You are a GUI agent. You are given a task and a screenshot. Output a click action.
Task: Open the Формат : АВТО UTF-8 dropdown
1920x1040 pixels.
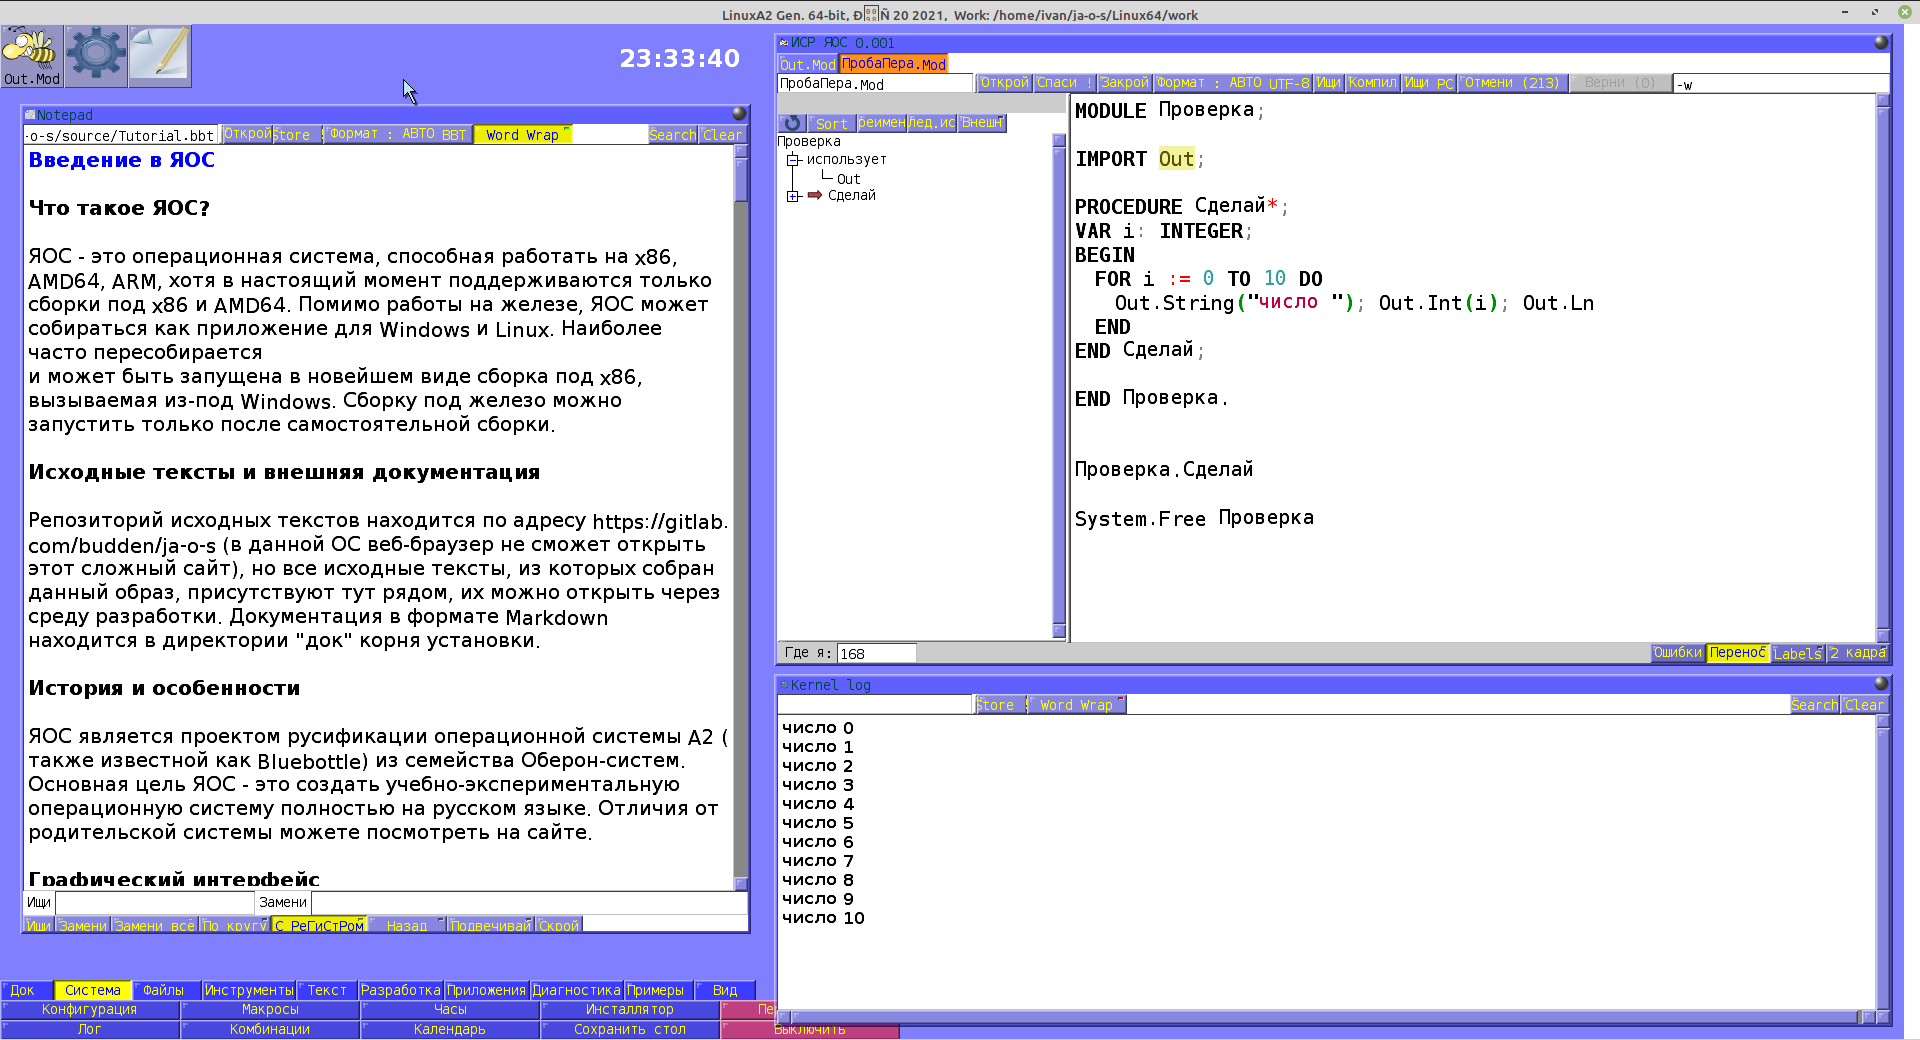1233,83
